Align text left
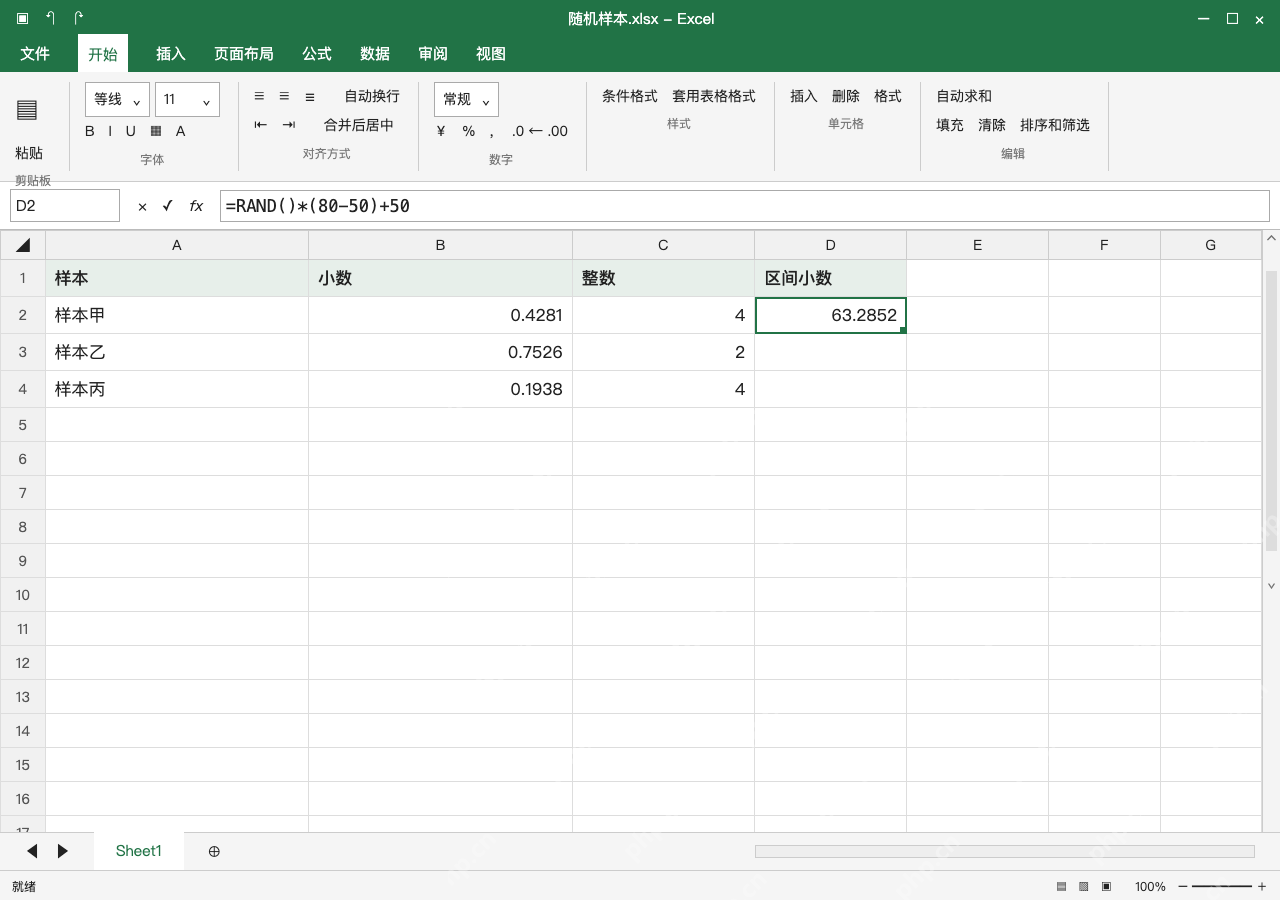The image size is (1280, 900). coord(259,96)
